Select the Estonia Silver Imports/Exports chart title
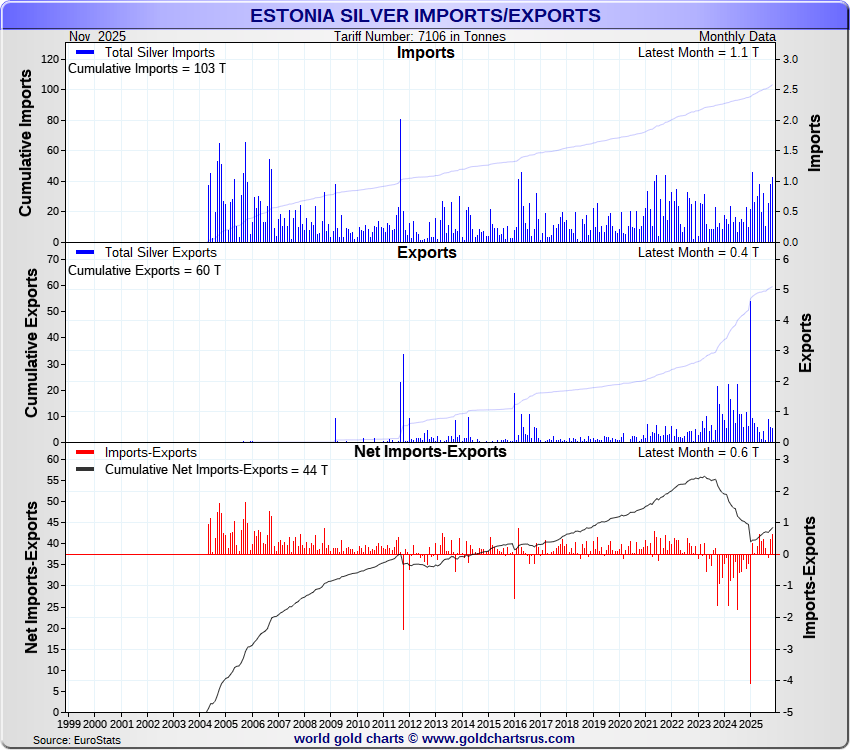The height and width of the screenshot is (750, 850). pos(425,16)
